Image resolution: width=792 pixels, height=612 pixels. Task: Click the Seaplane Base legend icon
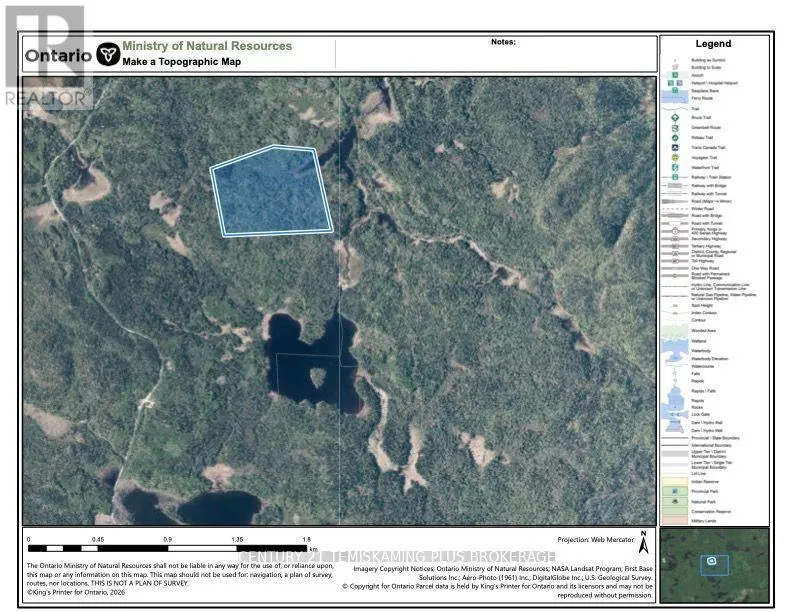(675, 90)
